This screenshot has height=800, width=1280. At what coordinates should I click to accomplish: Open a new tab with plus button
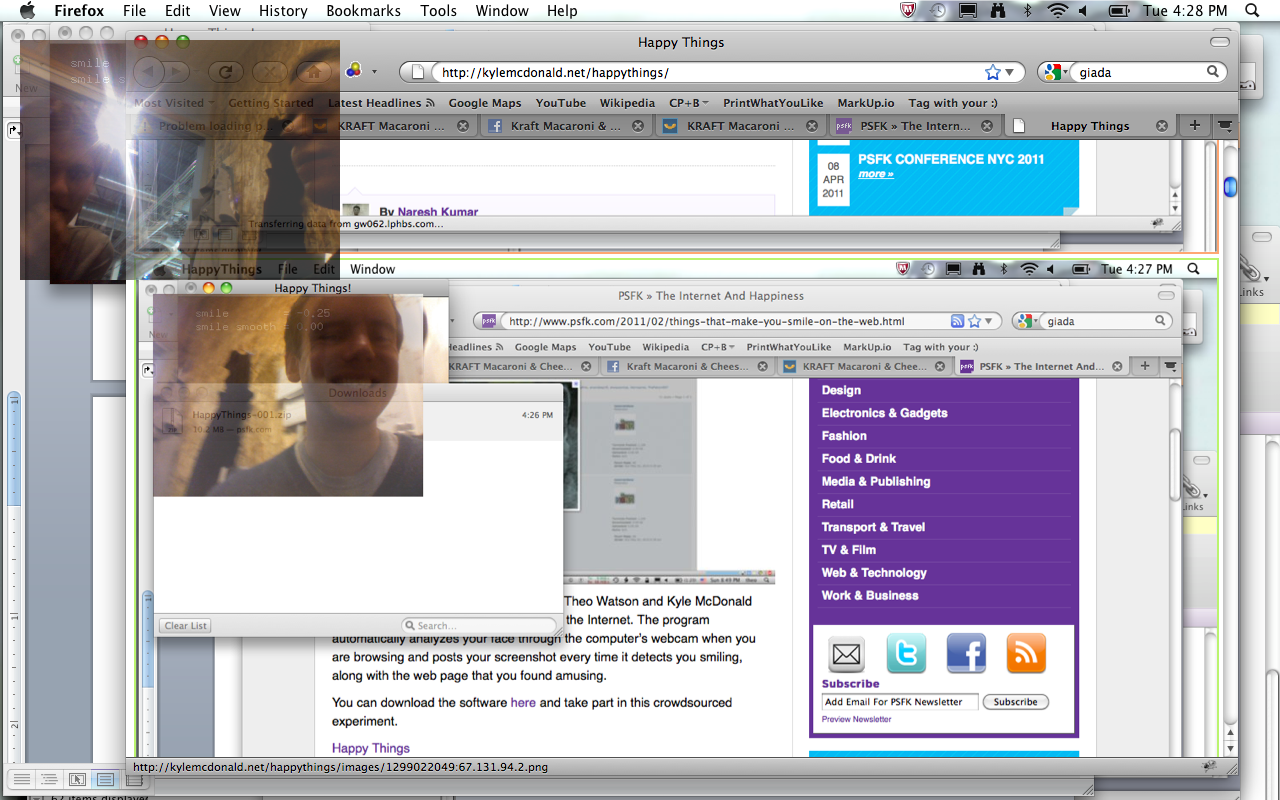click(x=1194, y=126)
